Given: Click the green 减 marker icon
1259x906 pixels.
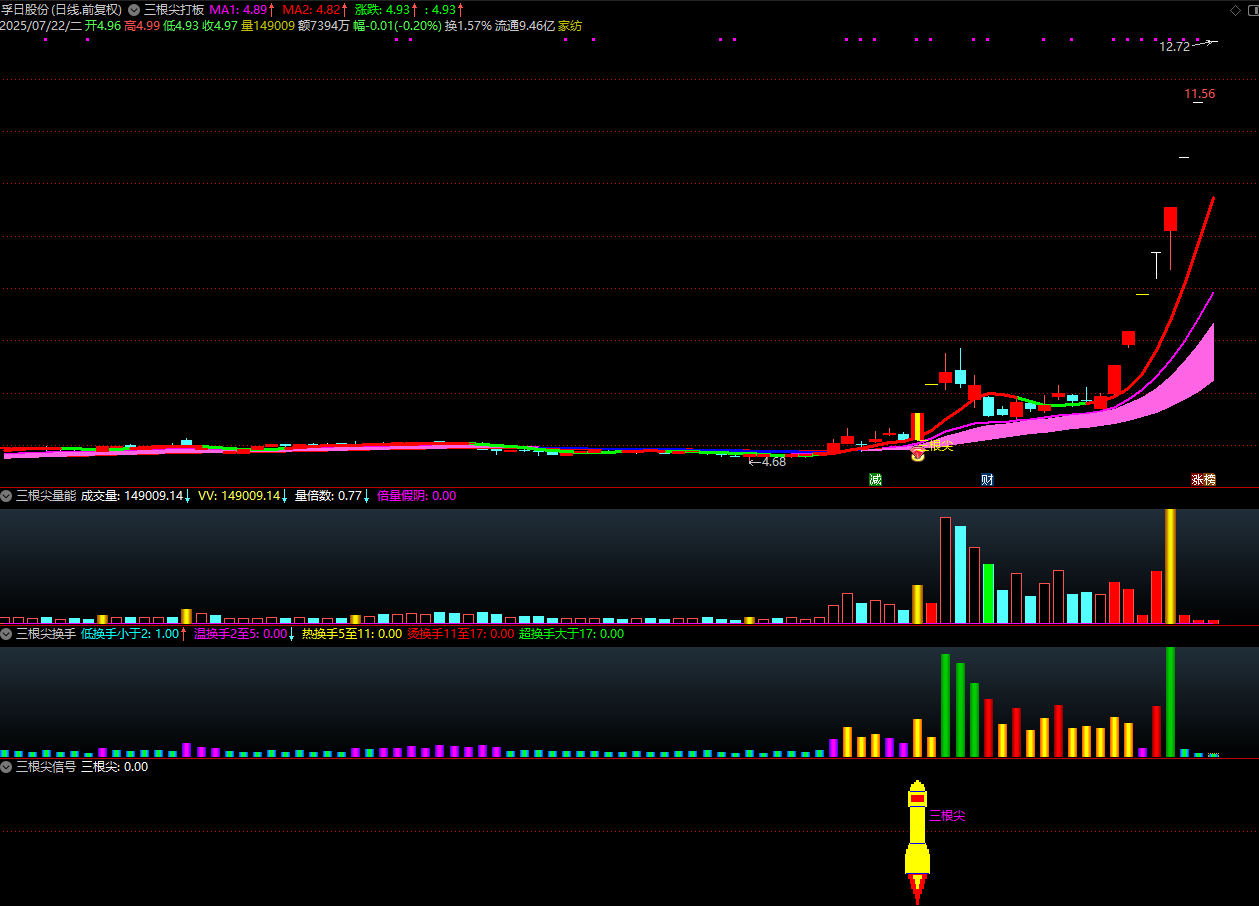Looking at the screenshot, I should pos(875,480).
